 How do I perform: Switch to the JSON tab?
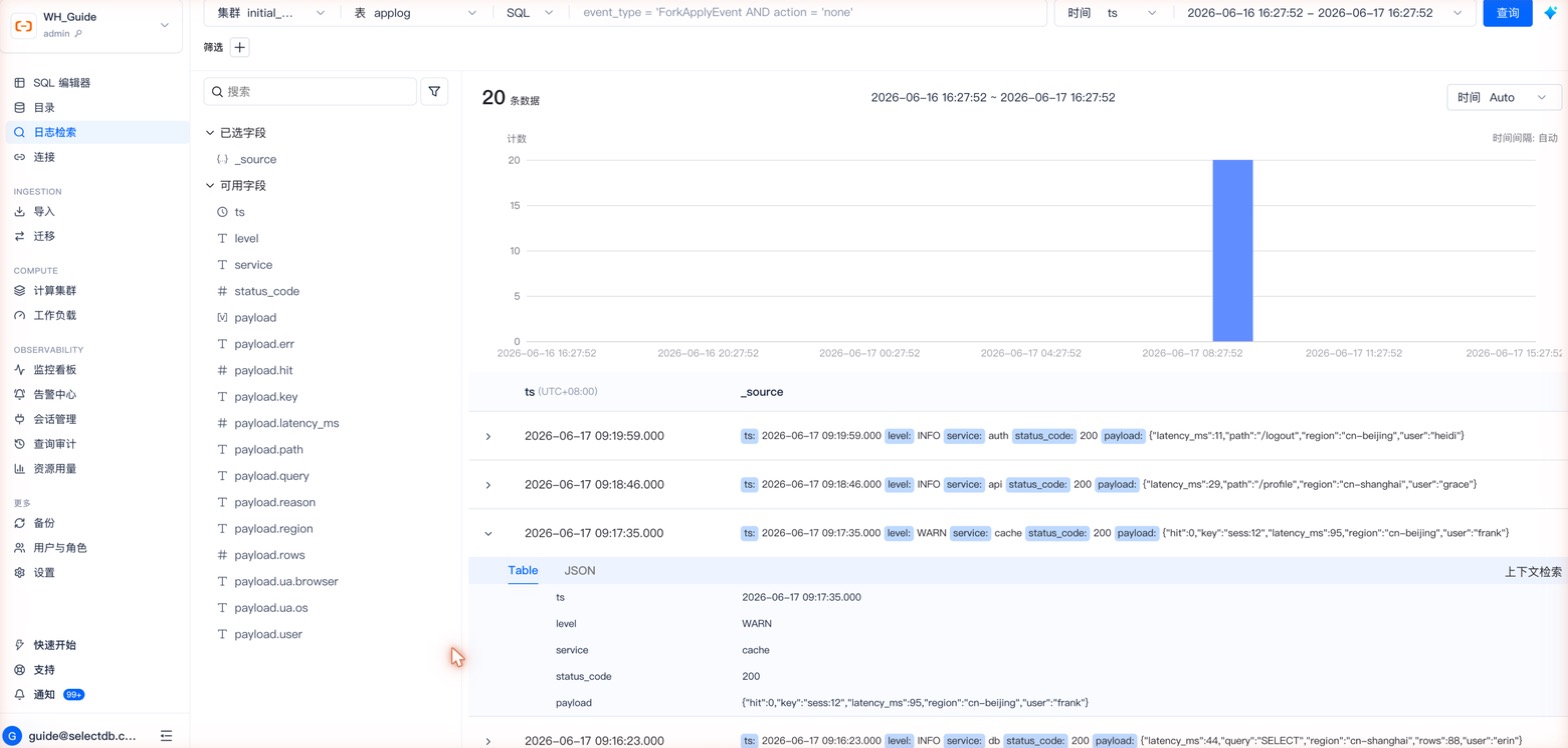[x=580, y=570]
